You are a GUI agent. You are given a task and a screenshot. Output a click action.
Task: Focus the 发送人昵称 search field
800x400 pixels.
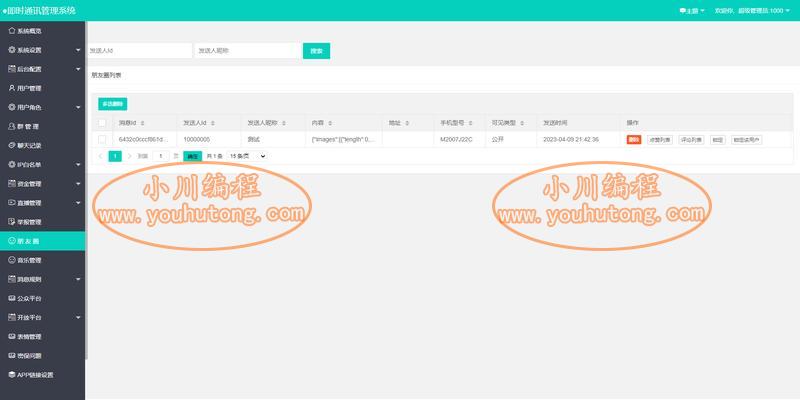[247, 51]
